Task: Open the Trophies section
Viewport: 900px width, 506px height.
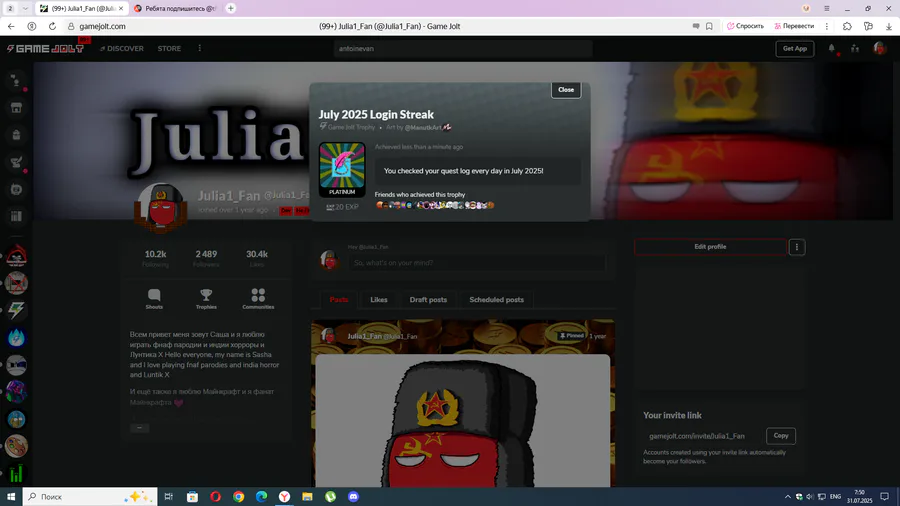Action: click(x=206, y=299)
